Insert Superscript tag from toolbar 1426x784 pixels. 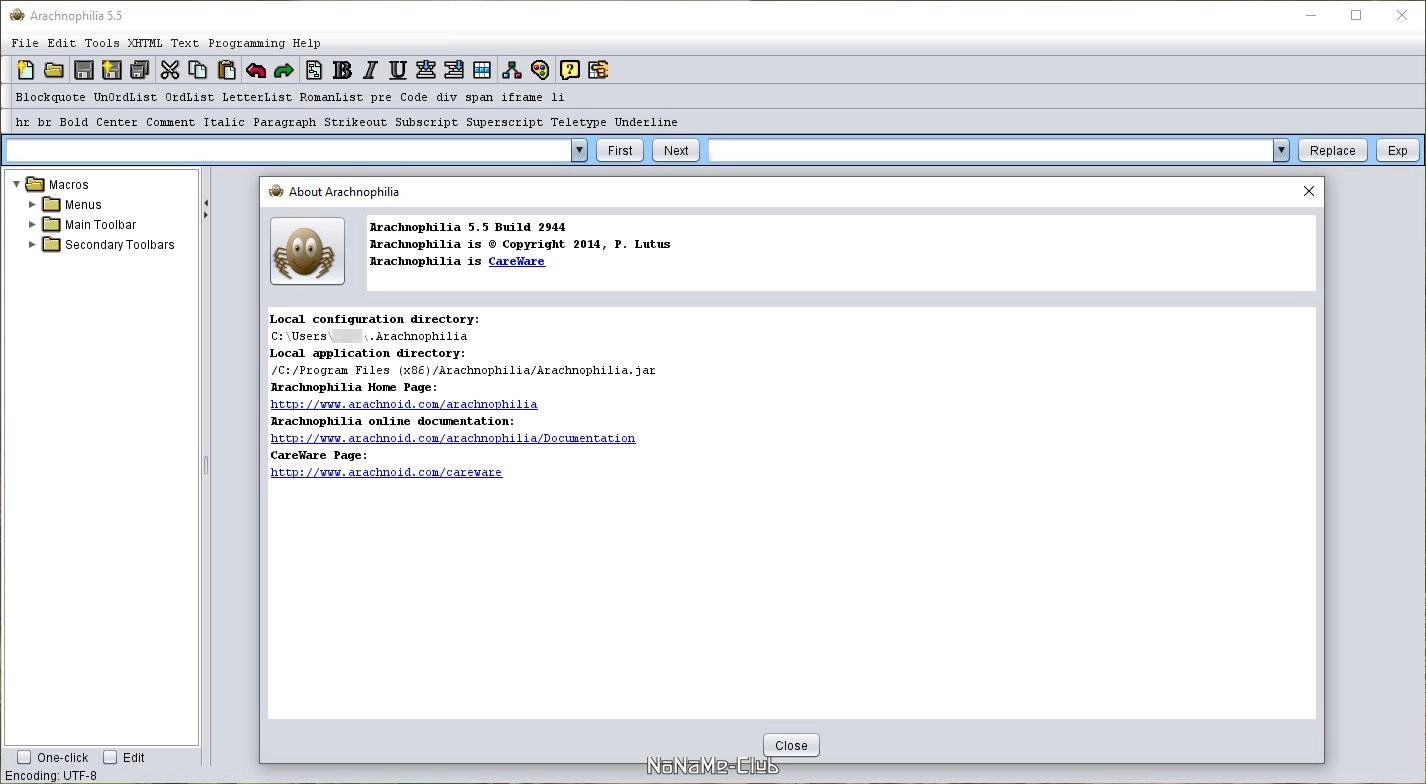click(505, 122)
